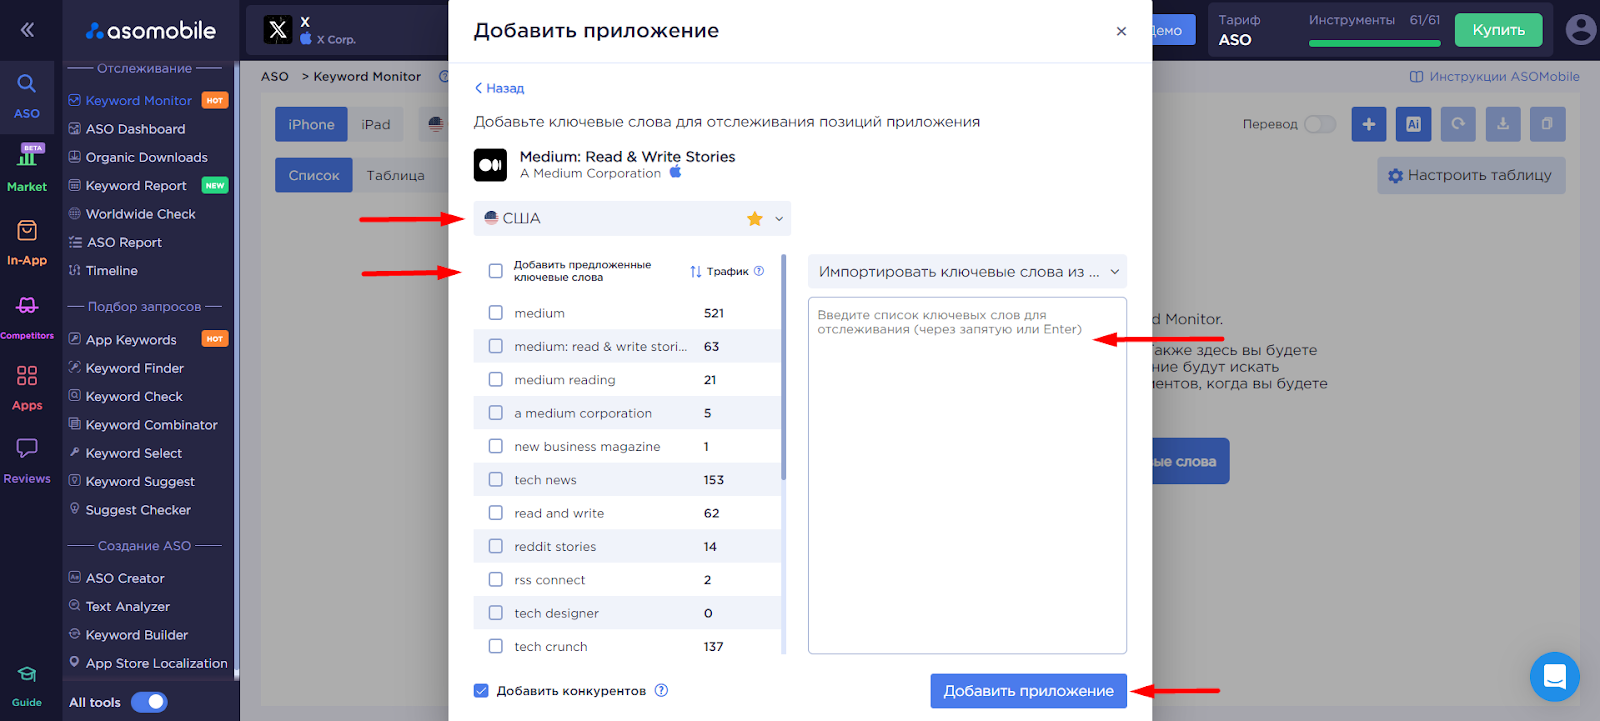Image resolution: width=1600 pixels, height=721 pixels.
Task: Click the green Купить button
Action: point(1498,30)
